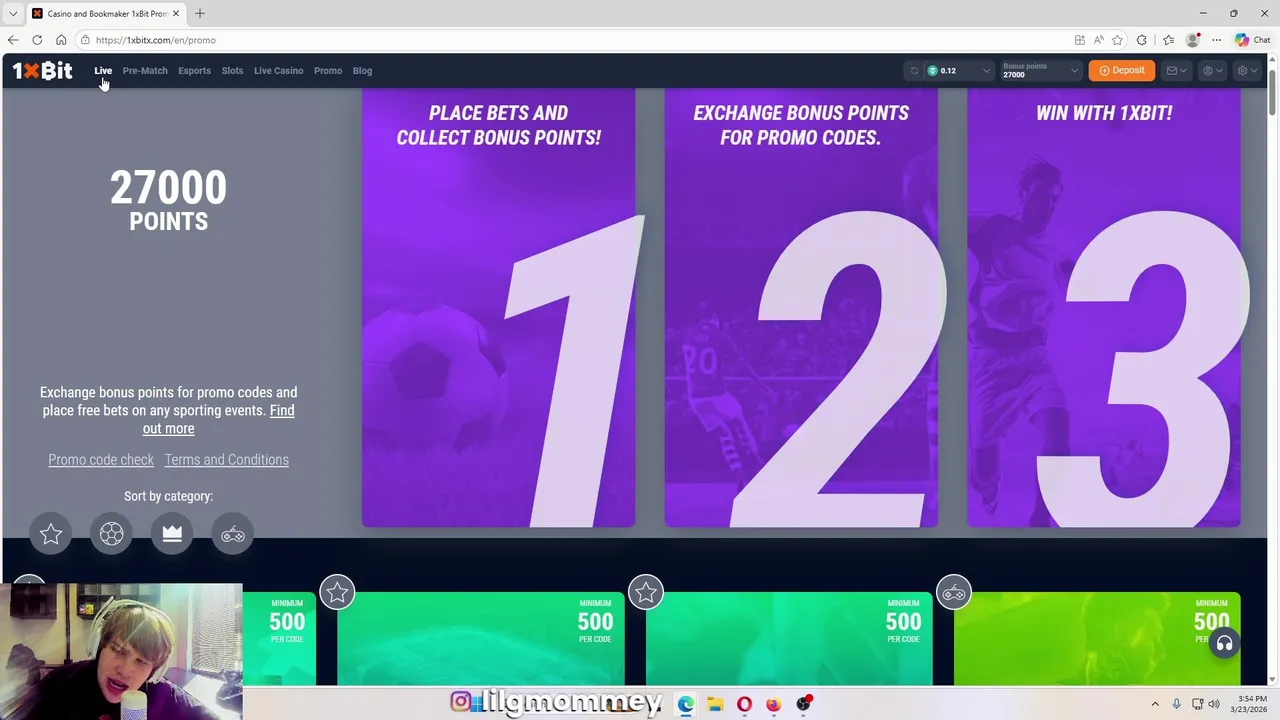Viewport: 1280px width, 720px height.
Task: Open the user profile dropdown
Action: coord(1212,71)
